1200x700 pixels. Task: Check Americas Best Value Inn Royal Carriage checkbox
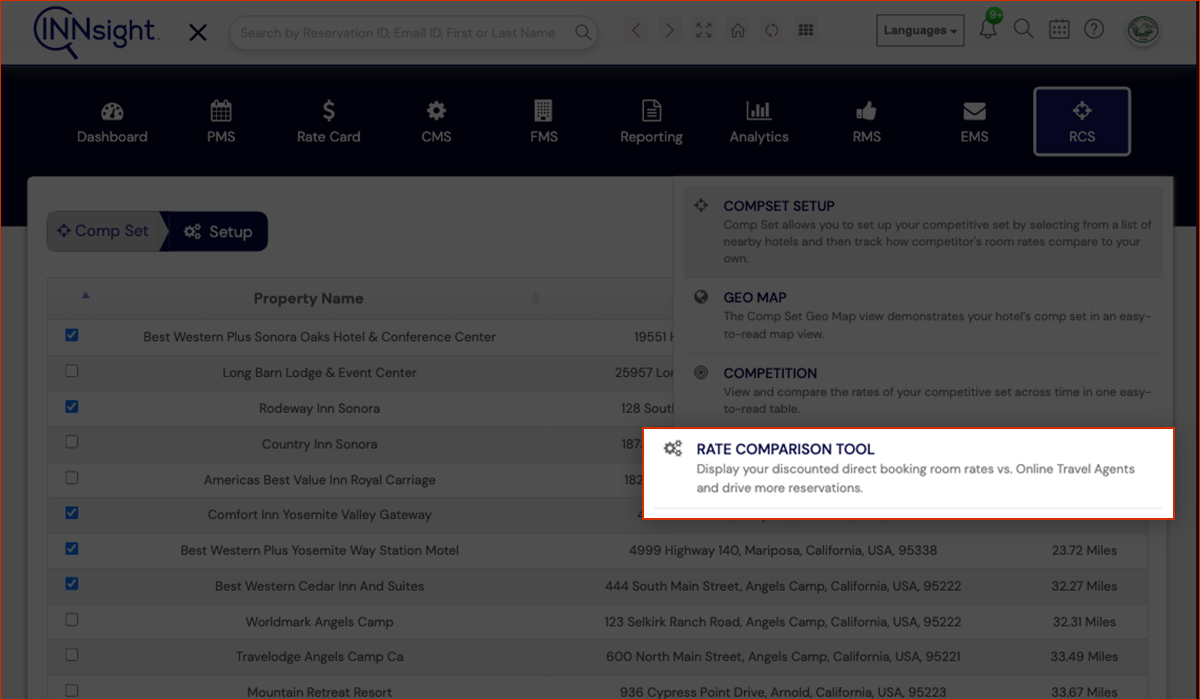click(x=72, y=478)
